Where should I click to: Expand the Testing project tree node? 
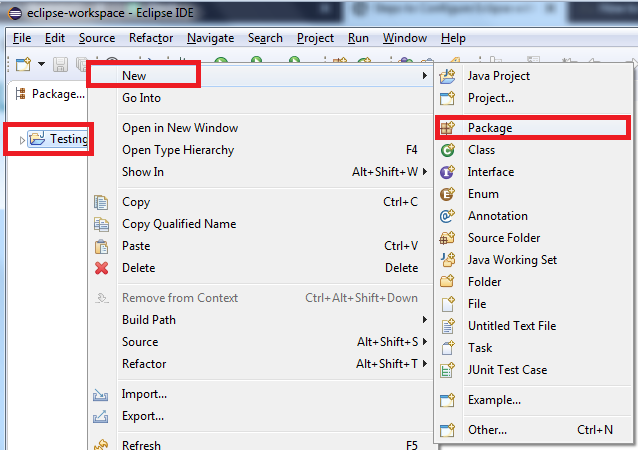[x=23, y=140]
